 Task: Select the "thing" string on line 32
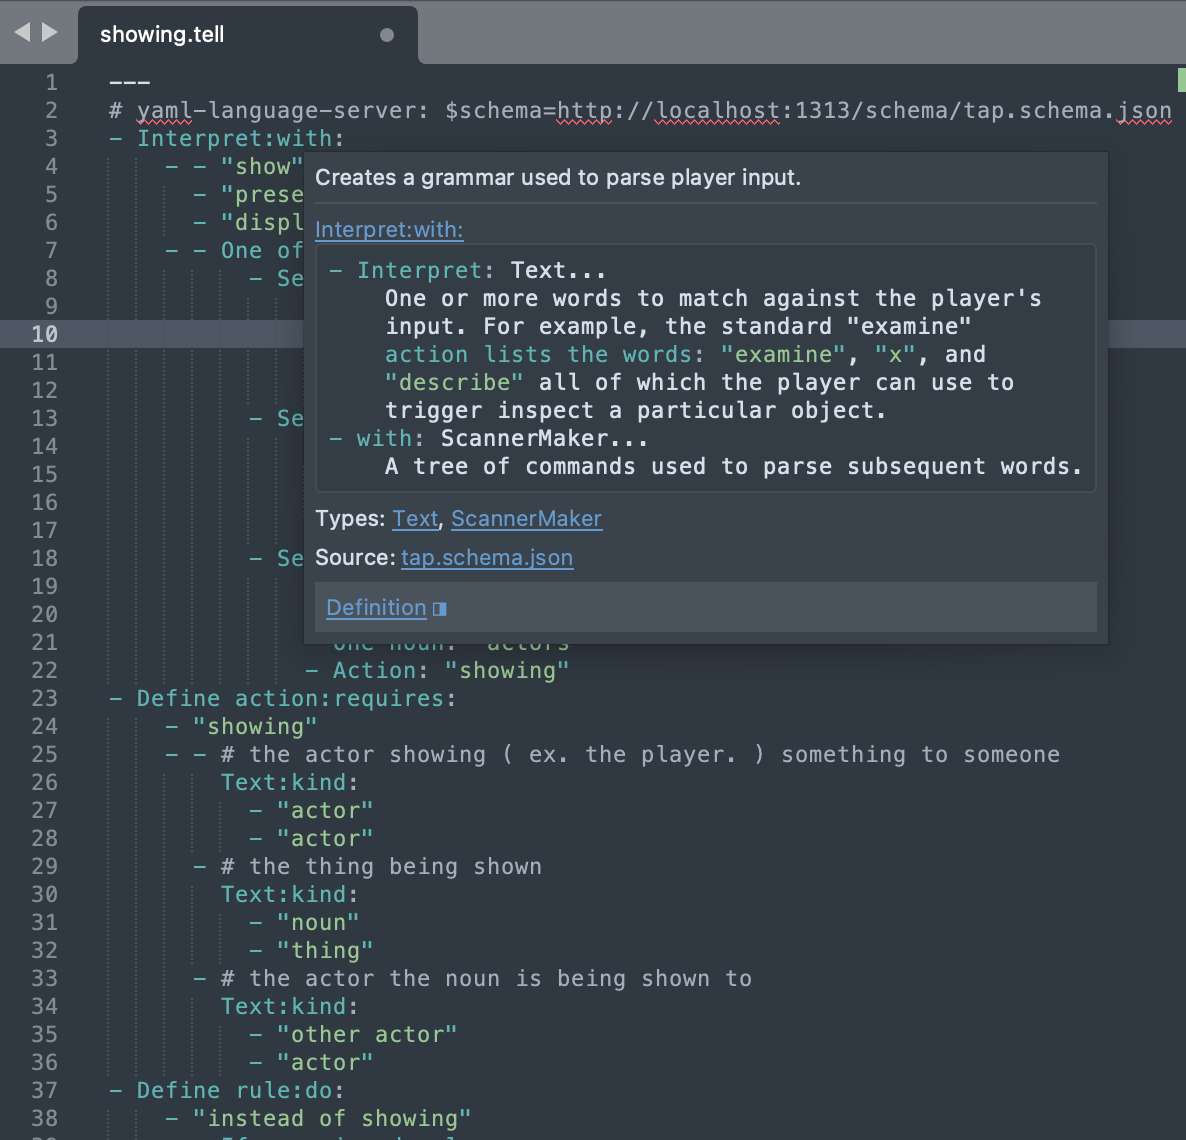pos(324,950)
